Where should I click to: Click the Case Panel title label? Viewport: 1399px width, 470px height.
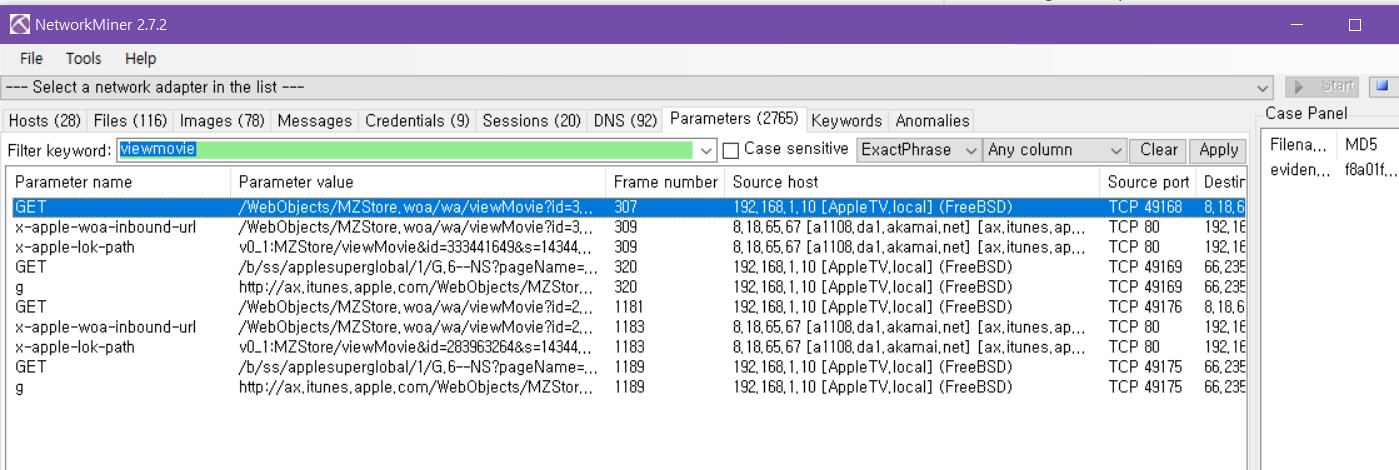1306,113
